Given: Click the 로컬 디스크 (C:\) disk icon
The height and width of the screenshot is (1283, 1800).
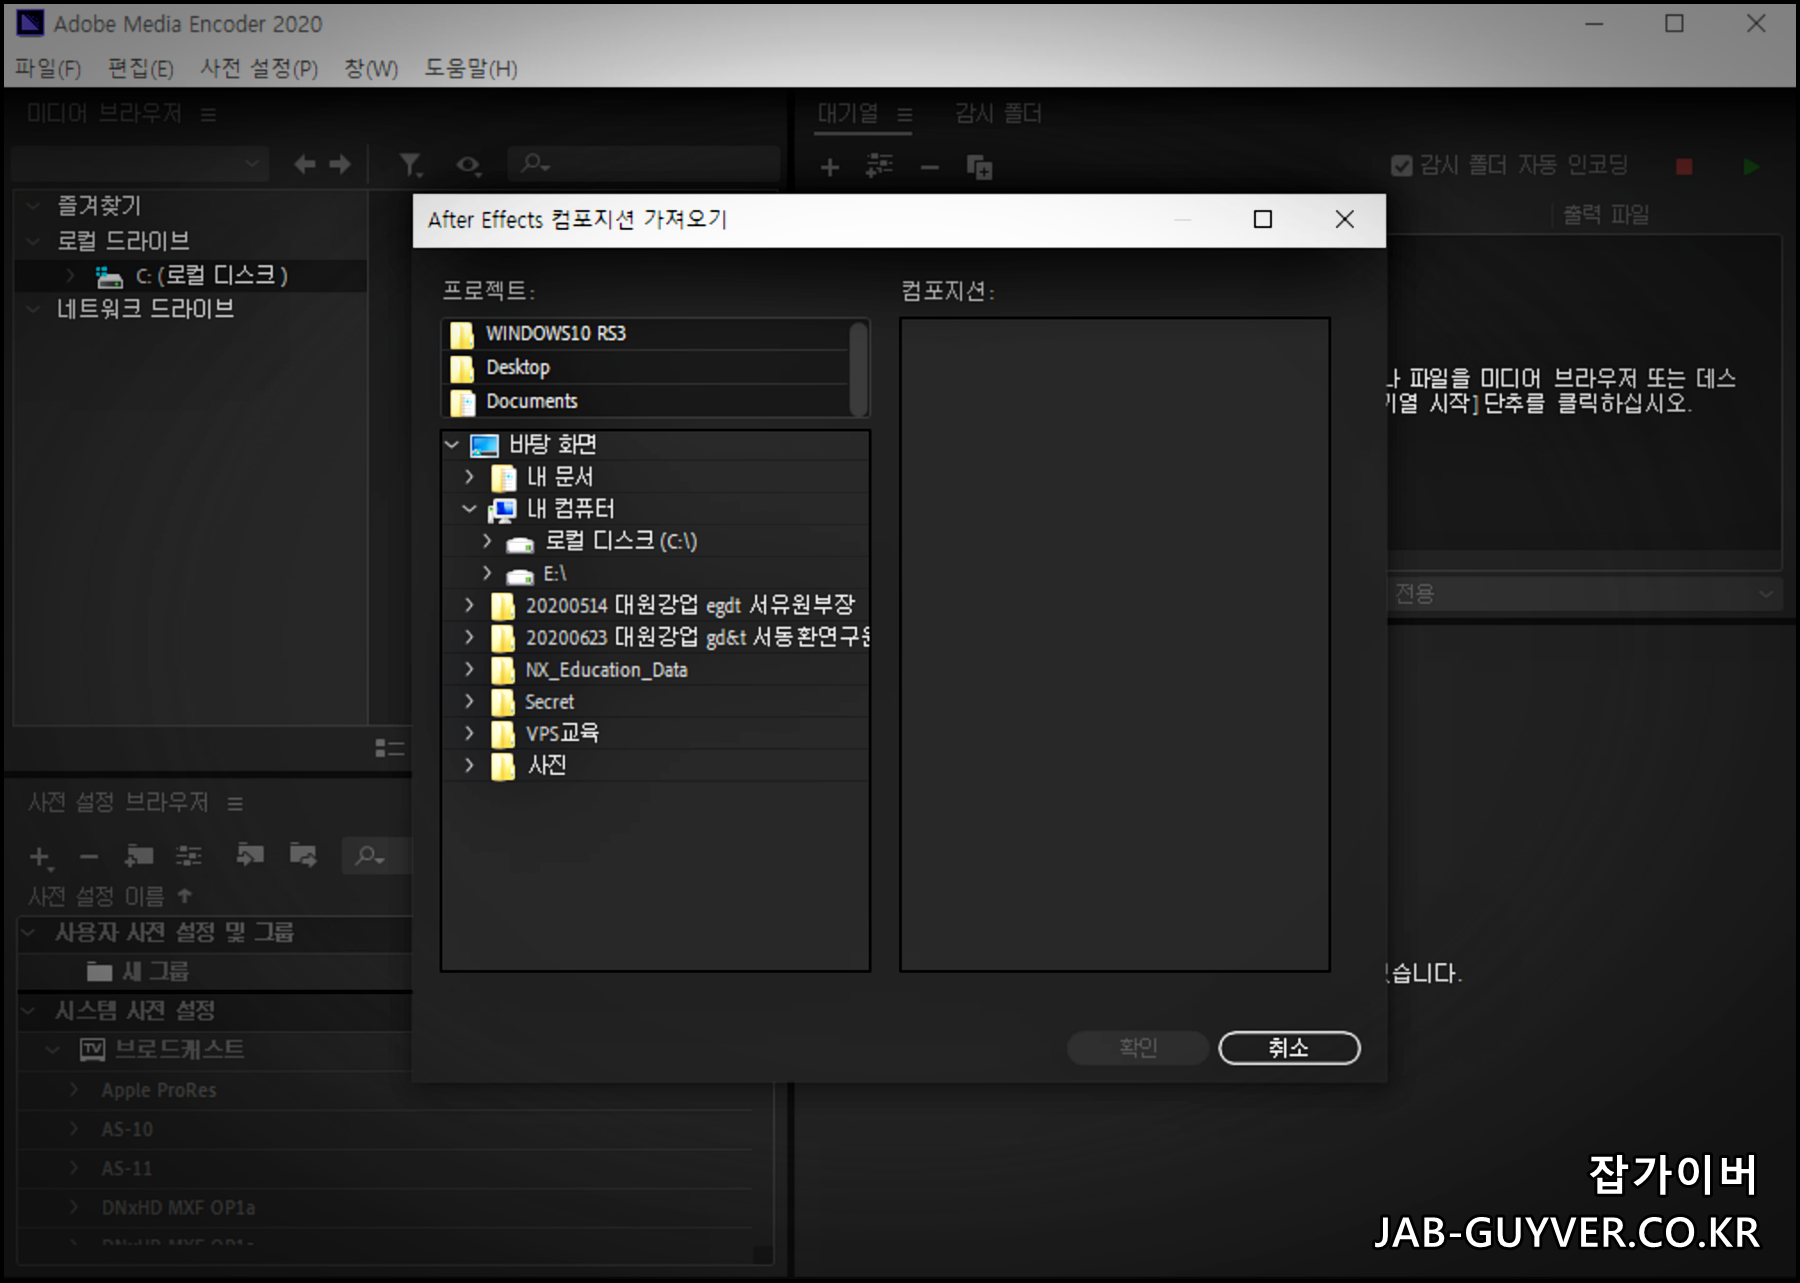Looking at the screenshot, I should (520, 543).
